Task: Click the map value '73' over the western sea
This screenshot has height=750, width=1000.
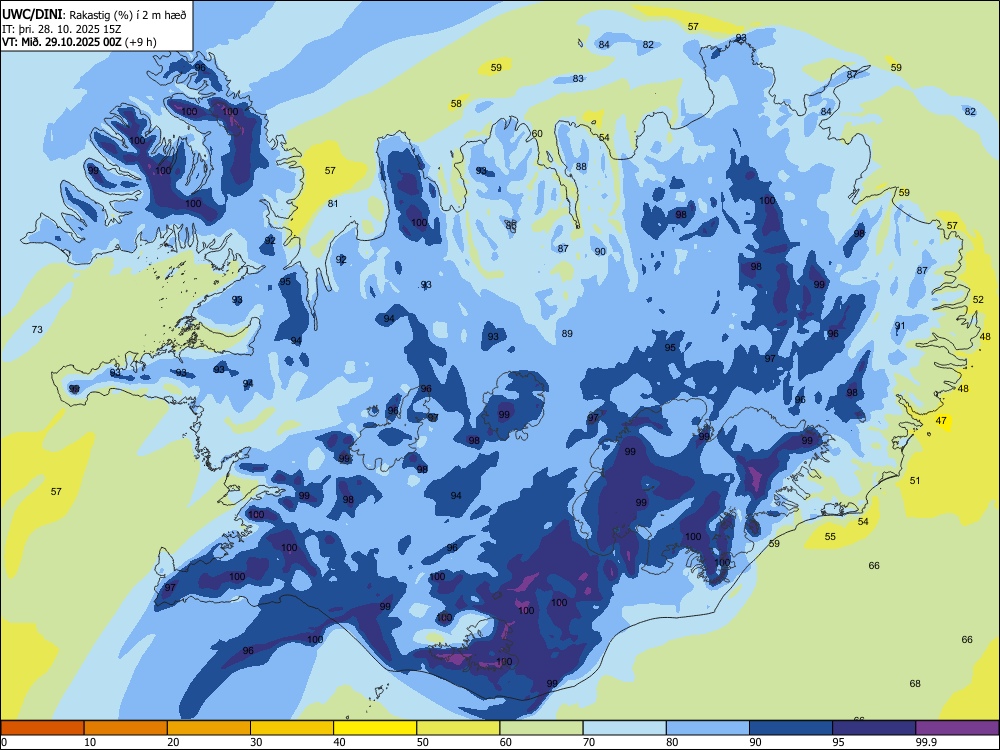Action: click(x=37, y=329)
